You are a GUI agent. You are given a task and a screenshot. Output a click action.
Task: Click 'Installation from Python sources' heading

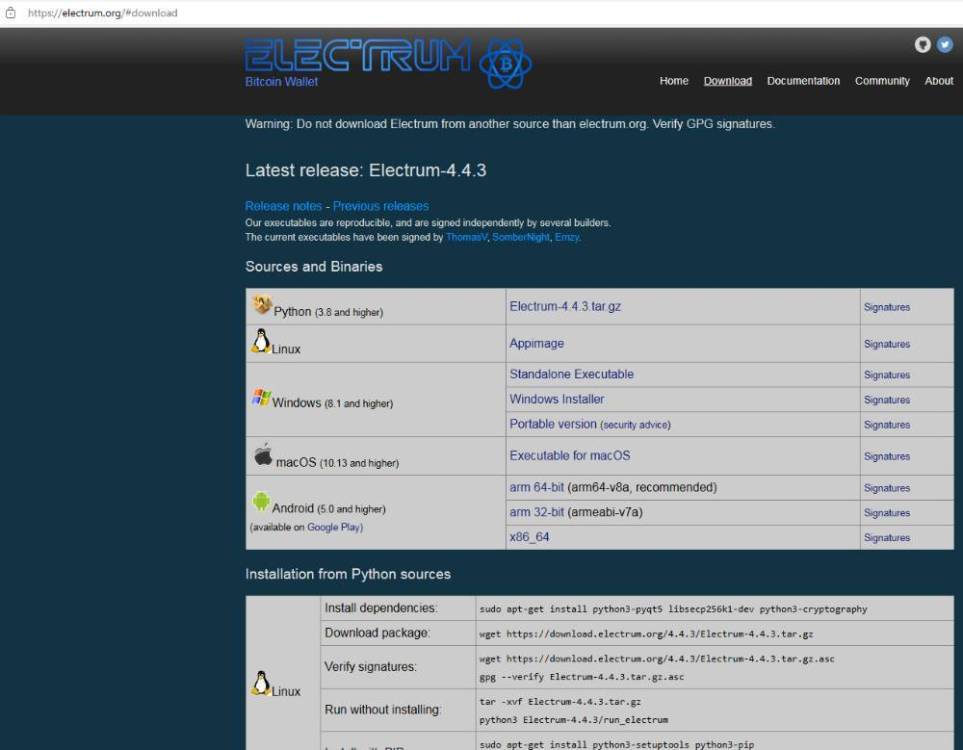click(348, 574)
